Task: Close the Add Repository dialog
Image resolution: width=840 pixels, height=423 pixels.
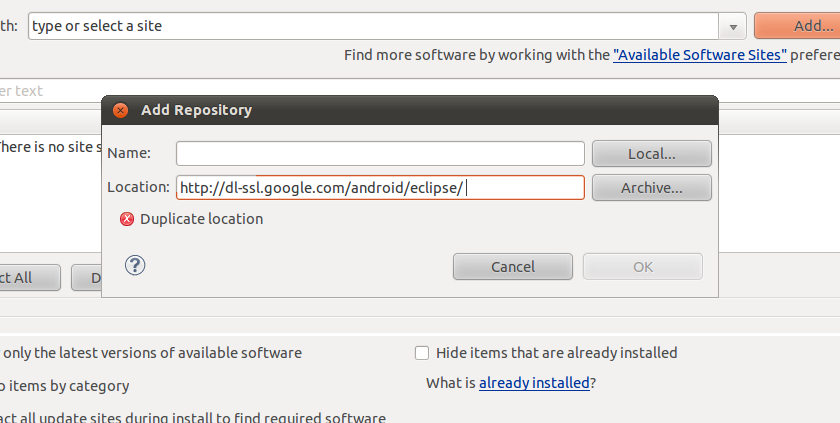Action: coord(121,110)
